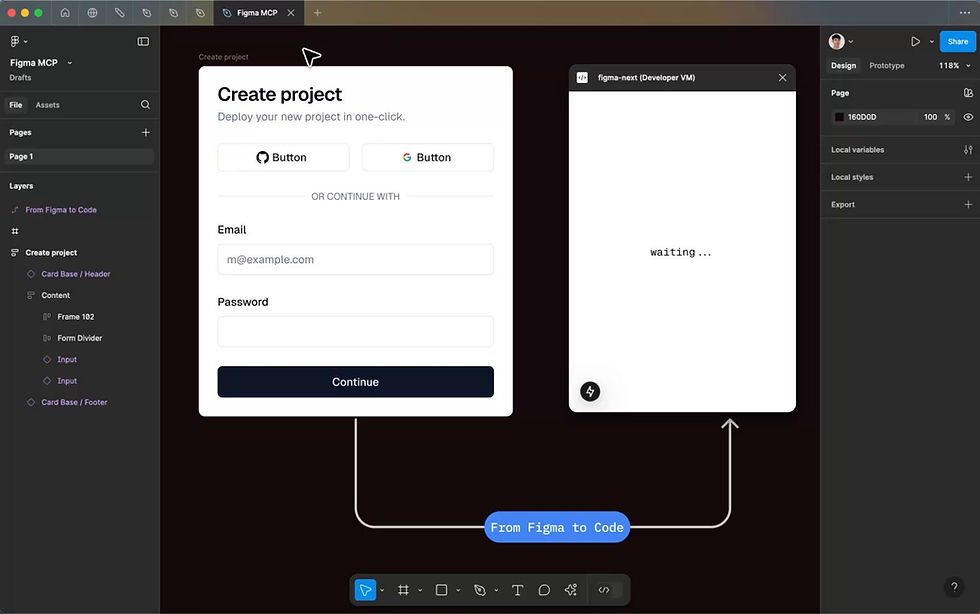Open the Local variables settings icon
Image resolution: width=980 pixels, height=614 pixels.
968,149
